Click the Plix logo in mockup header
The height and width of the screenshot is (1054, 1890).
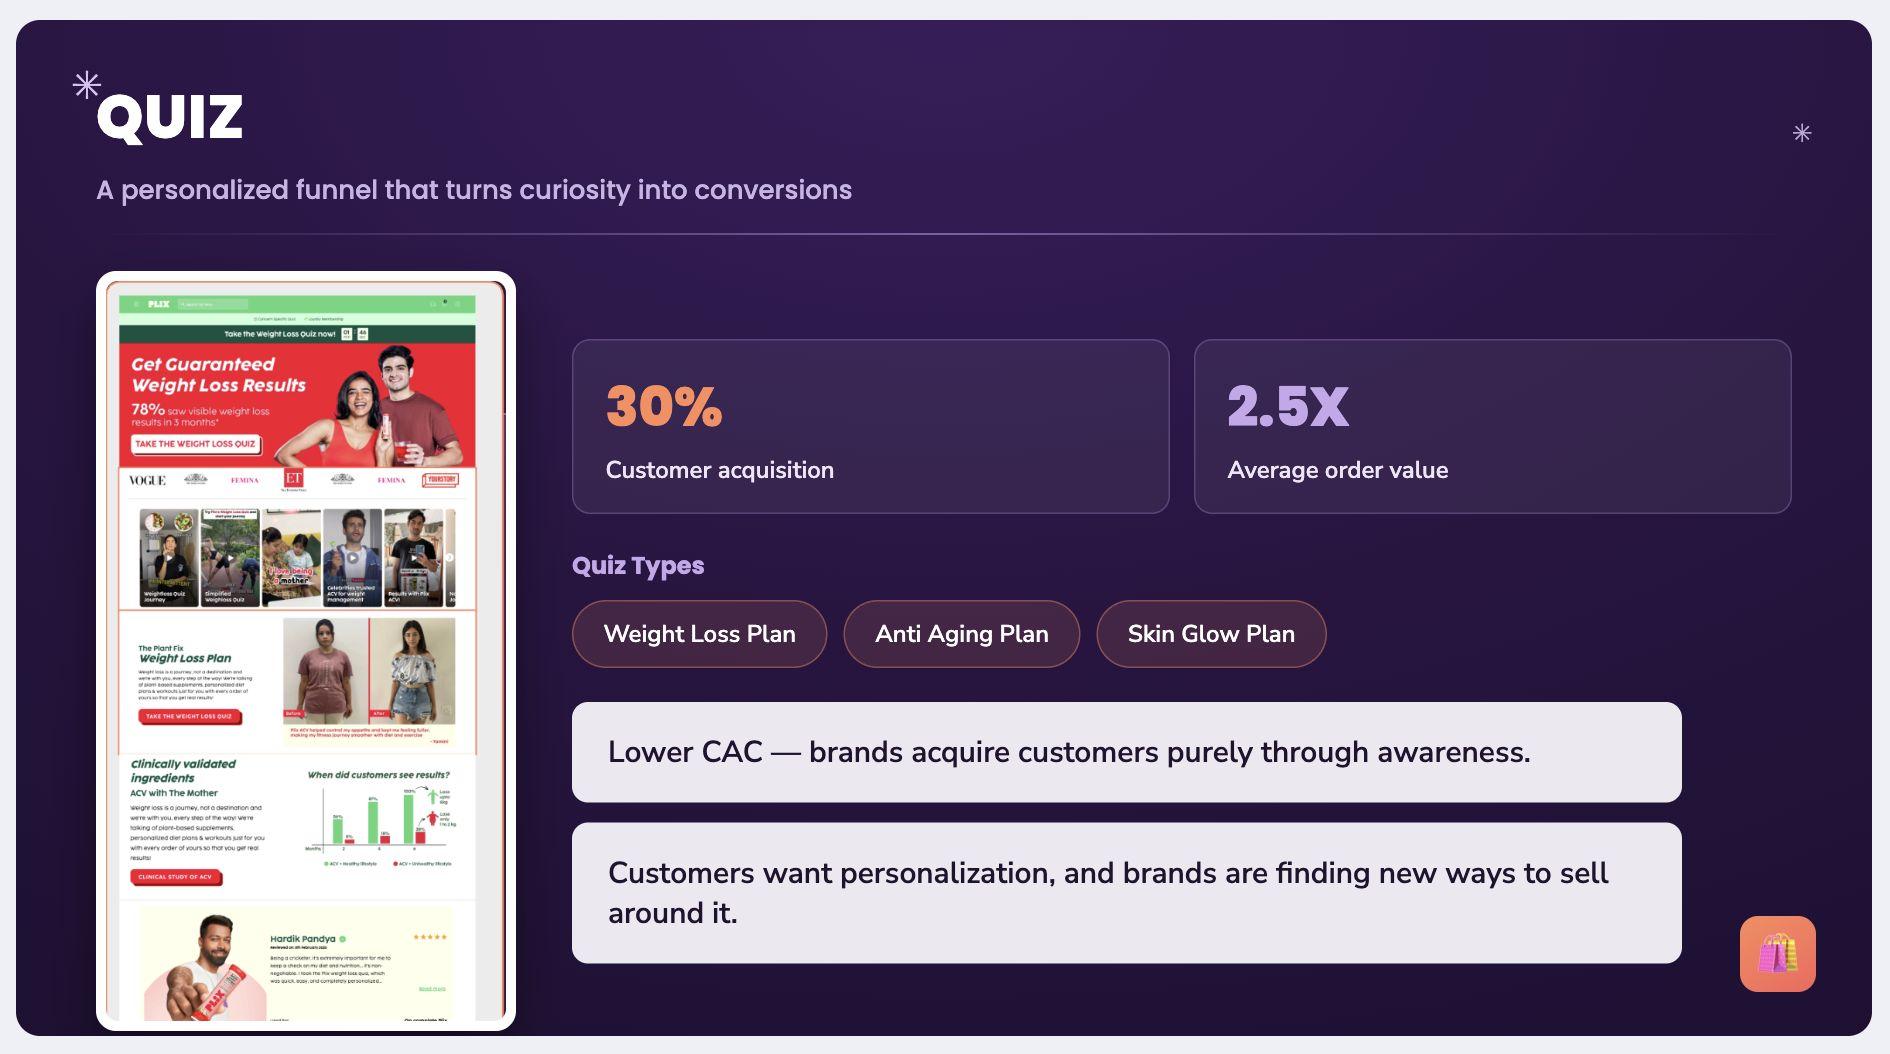[159, 304]
